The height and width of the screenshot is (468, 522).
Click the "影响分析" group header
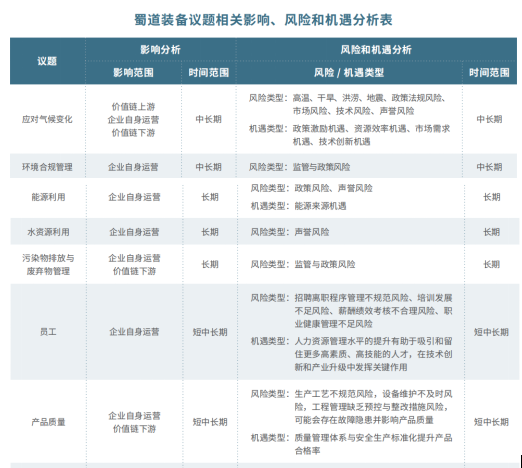click(x=160, y=50)
